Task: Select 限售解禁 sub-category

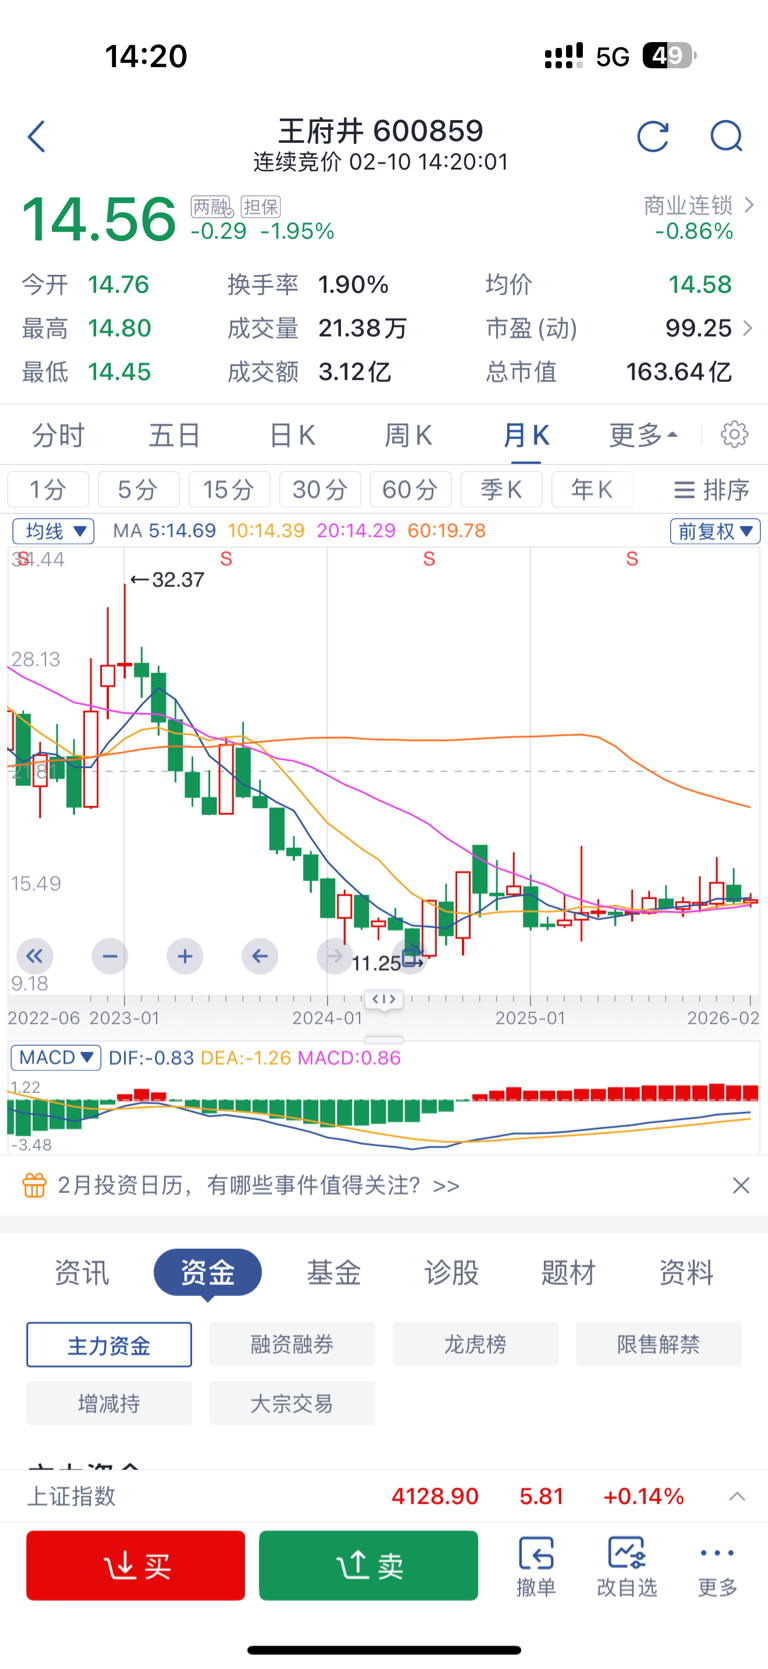Action: (x=658, y=1345)
